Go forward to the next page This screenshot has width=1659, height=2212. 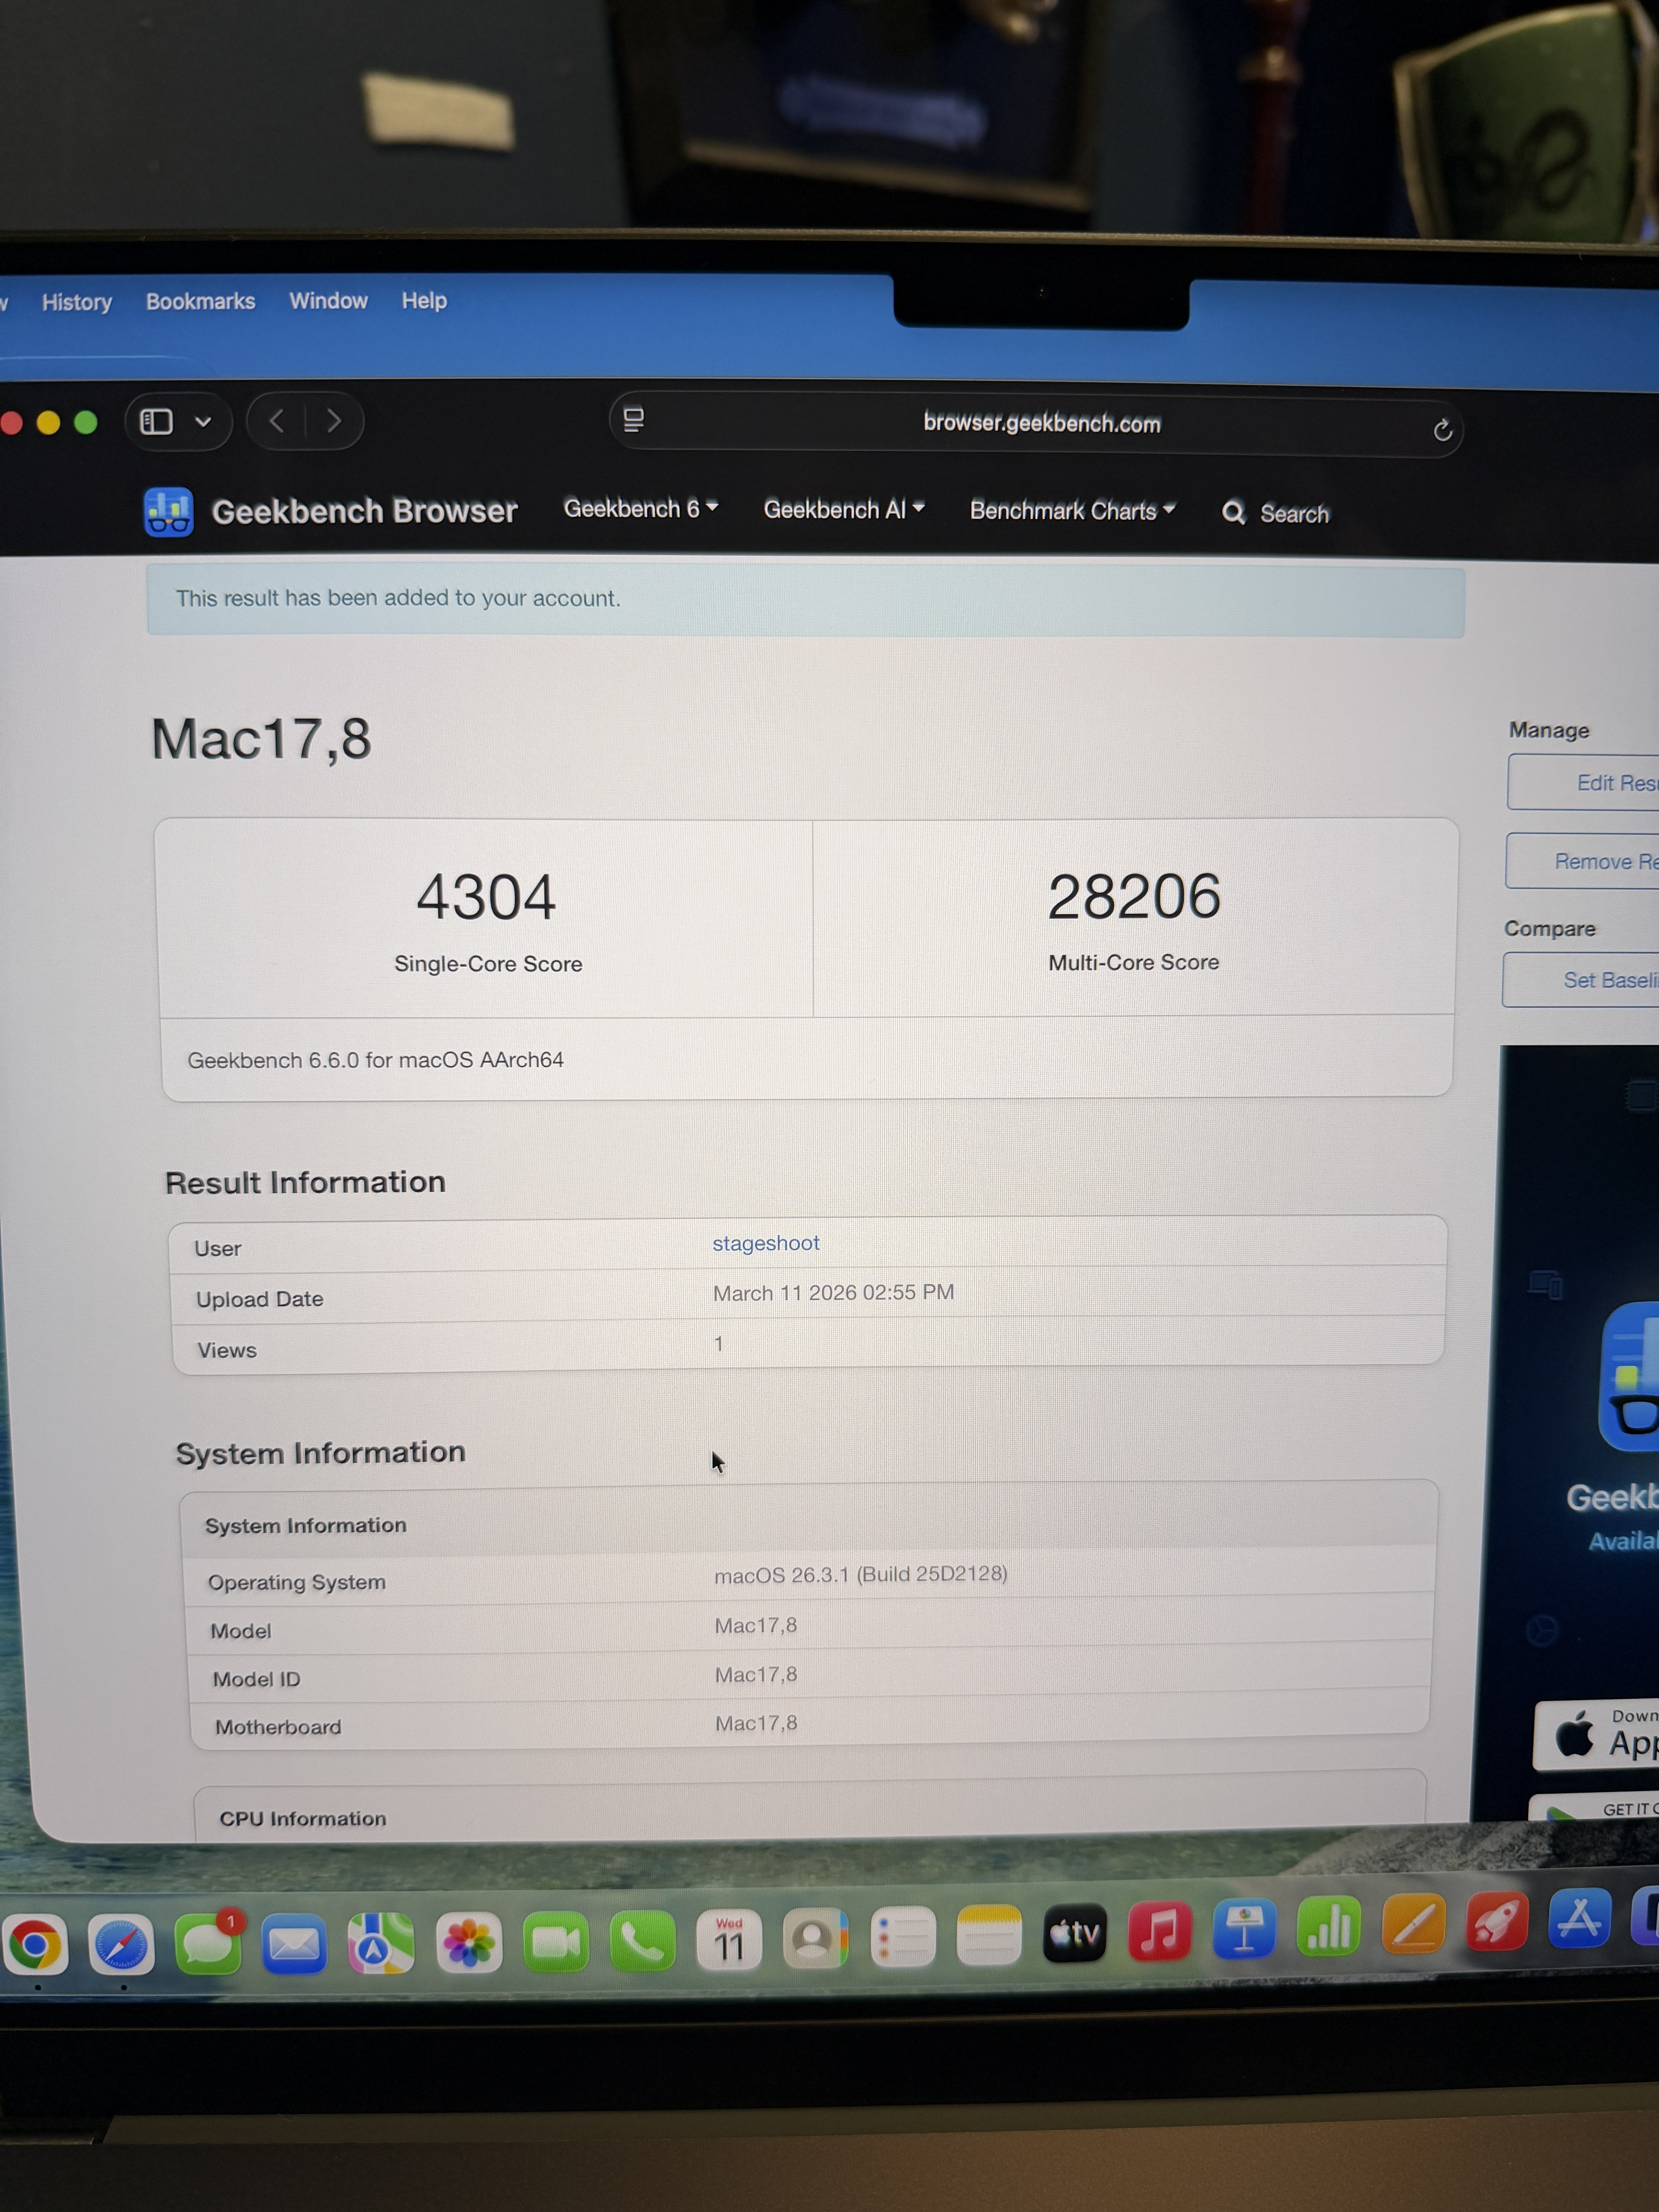coord(334,421)
